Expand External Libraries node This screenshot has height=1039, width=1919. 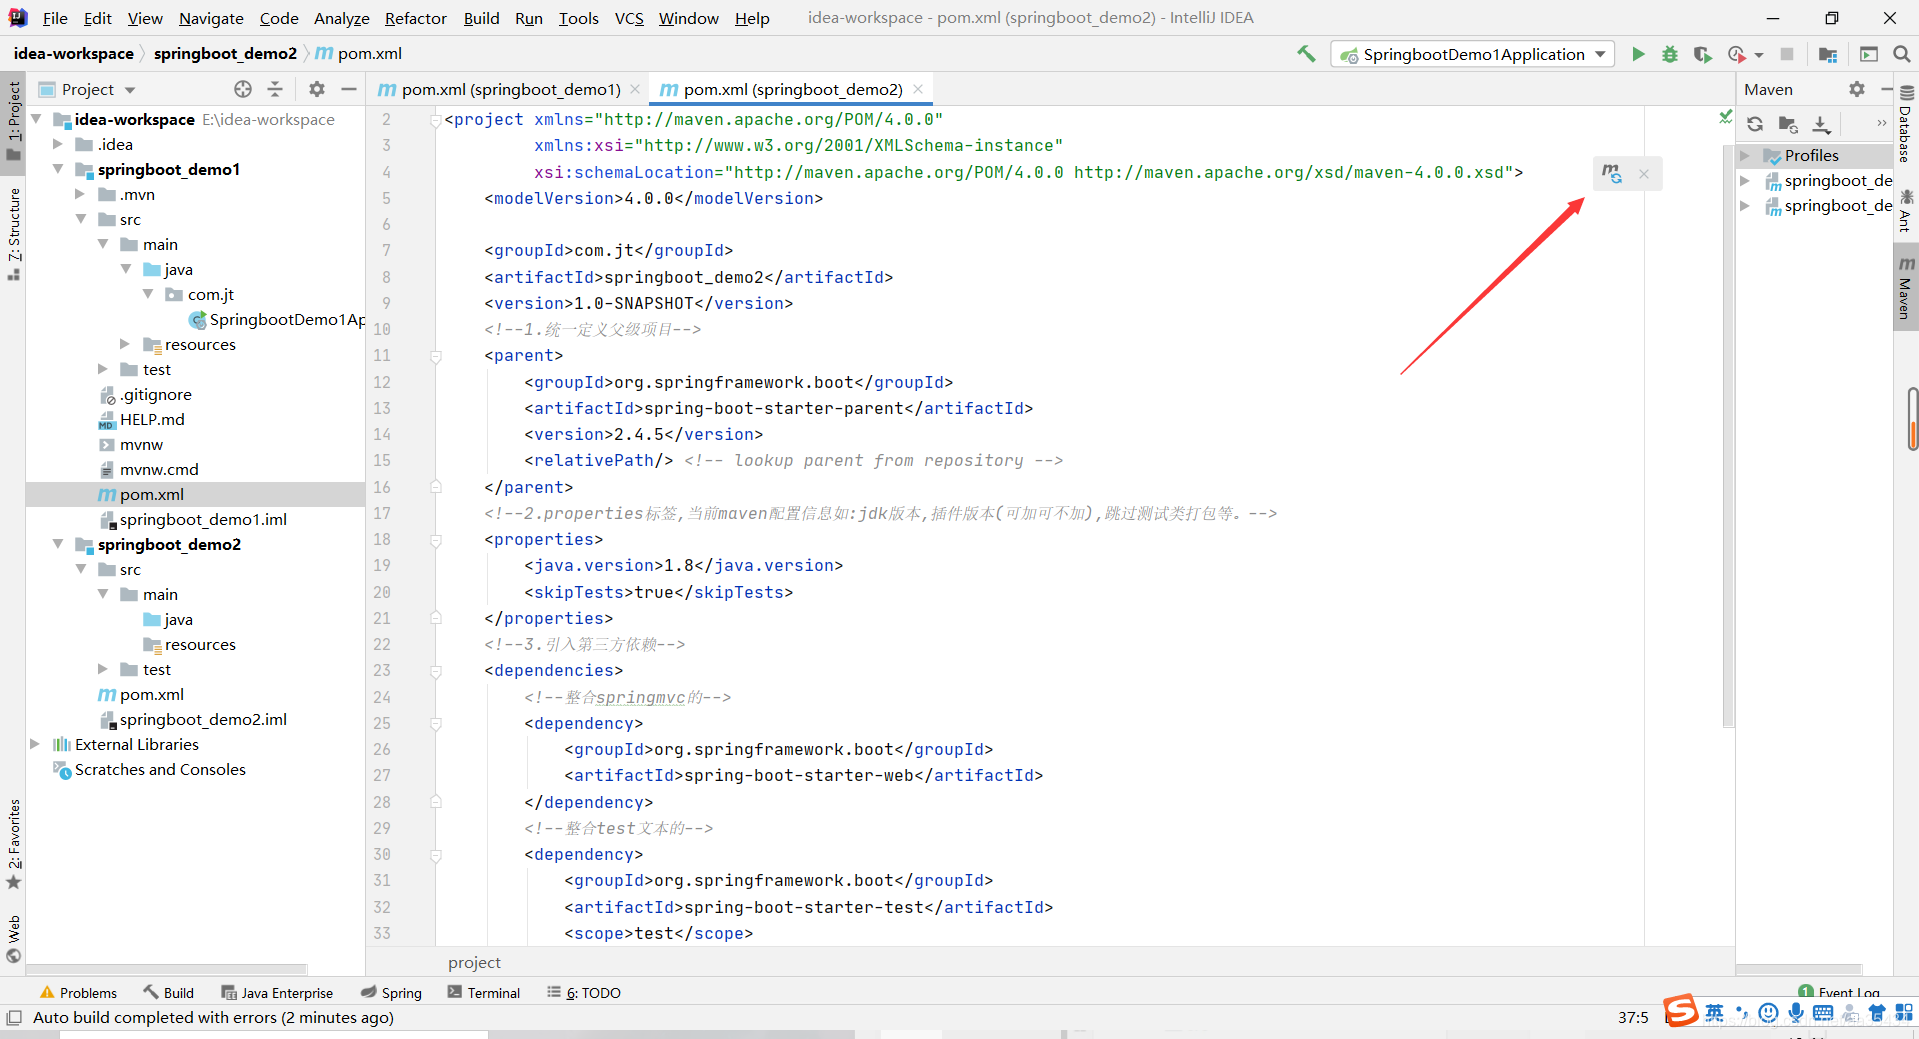pyautogui.click(x=35, y=744)
